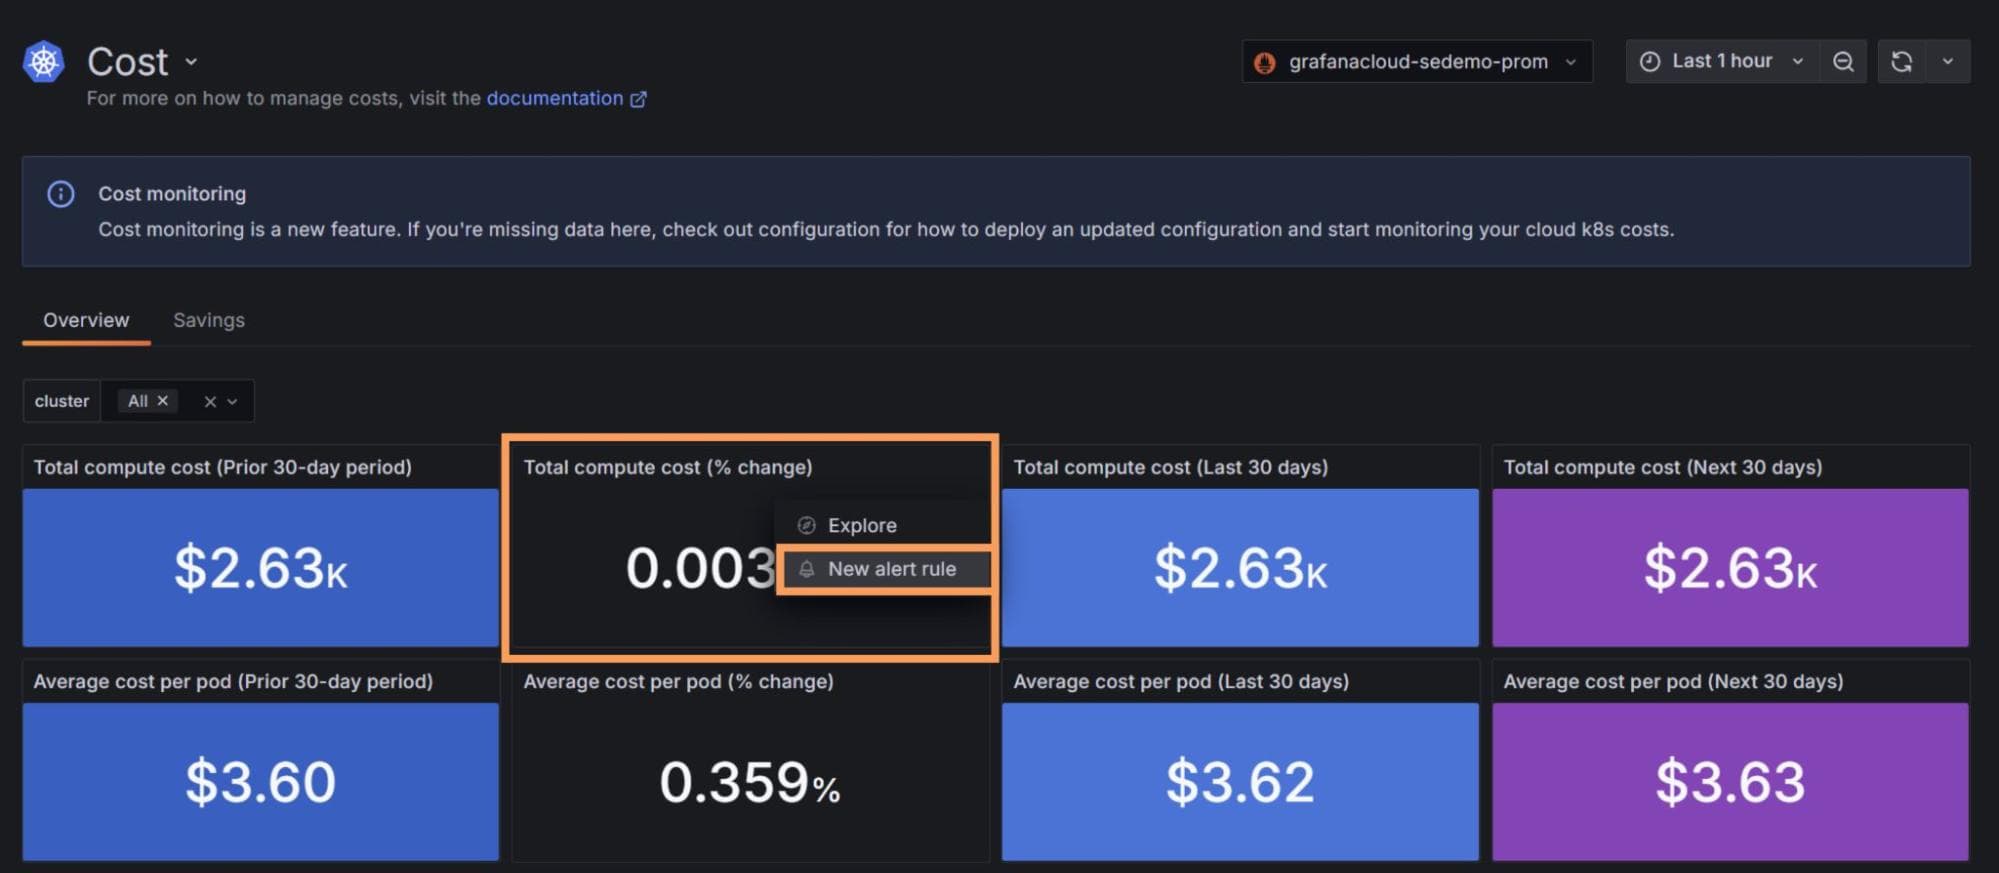Expand the refresh interval dropdown arrow
This screenshot has height=873, width=1999.
(x=1947, y=61)
